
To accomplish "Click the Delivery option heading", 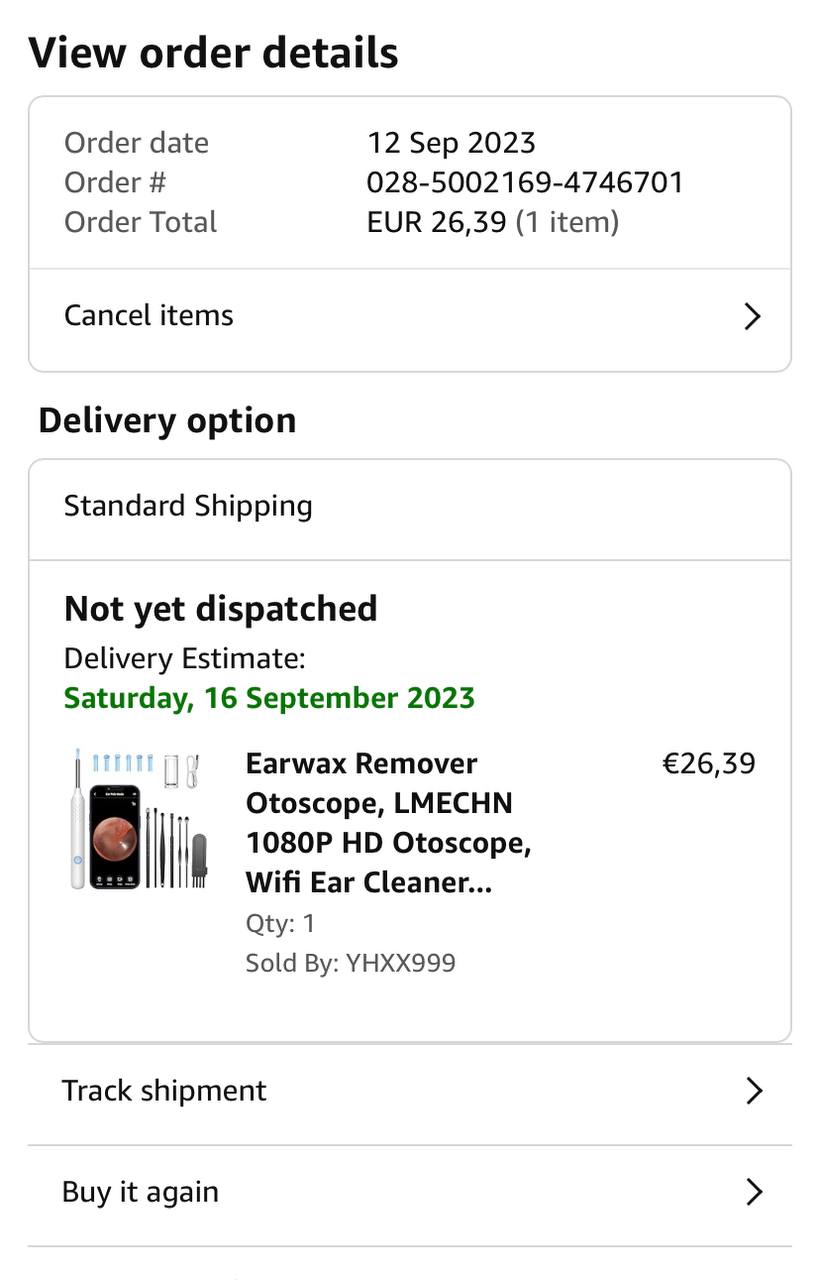I will coord(167,421).
